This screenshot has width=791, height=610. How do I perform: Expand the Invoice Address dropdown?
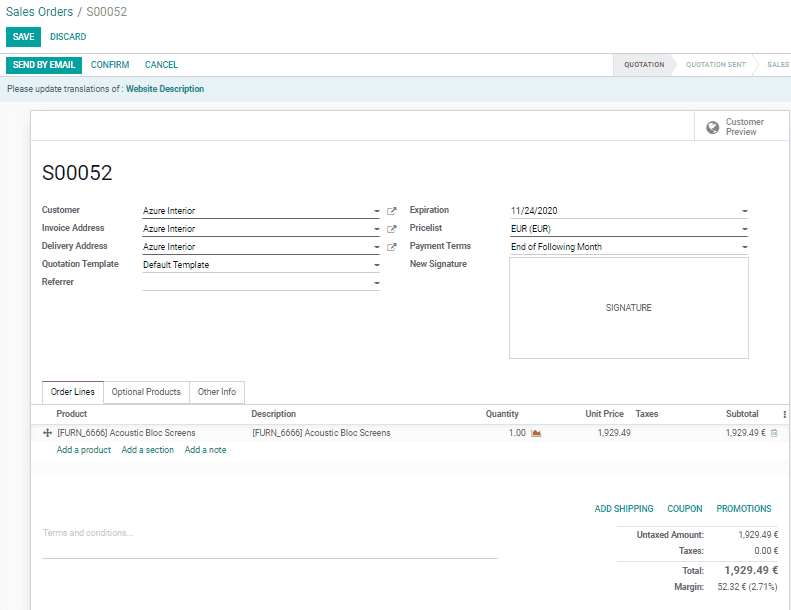pyautogui.click(x=376, y=229)
